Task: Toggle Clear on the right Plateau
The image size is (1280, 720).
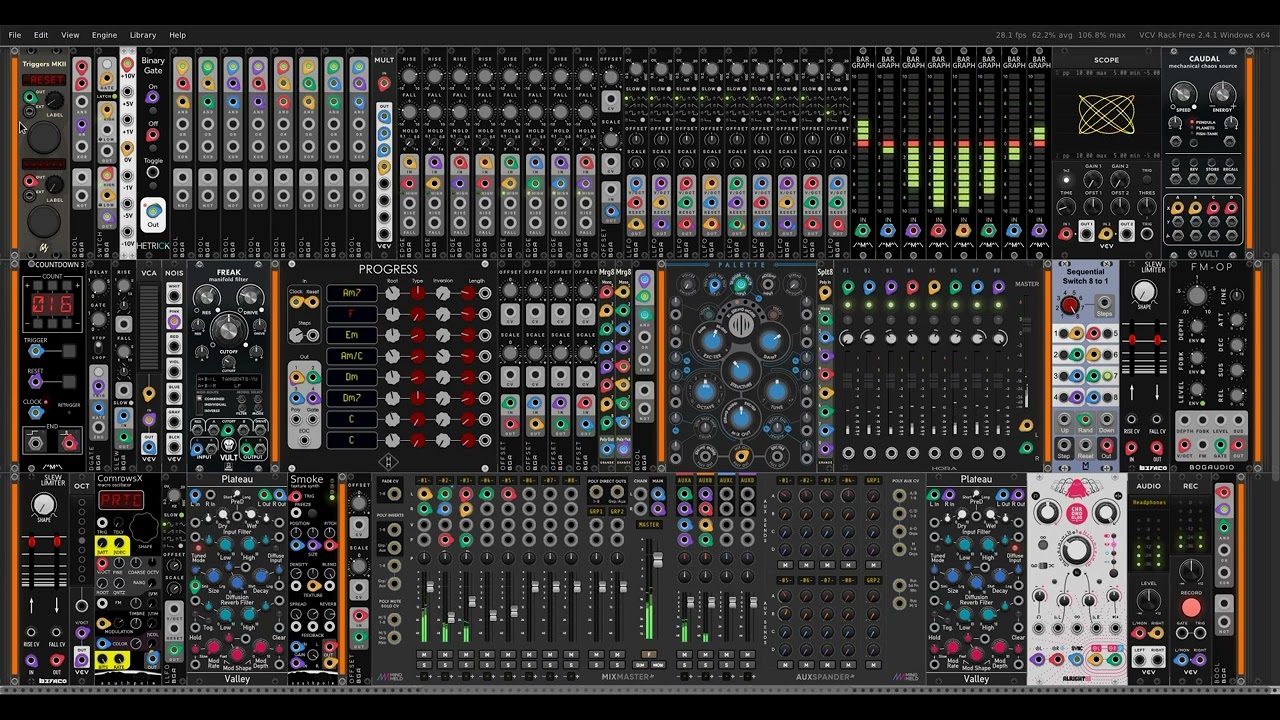Action: (x=1018, y=614)
